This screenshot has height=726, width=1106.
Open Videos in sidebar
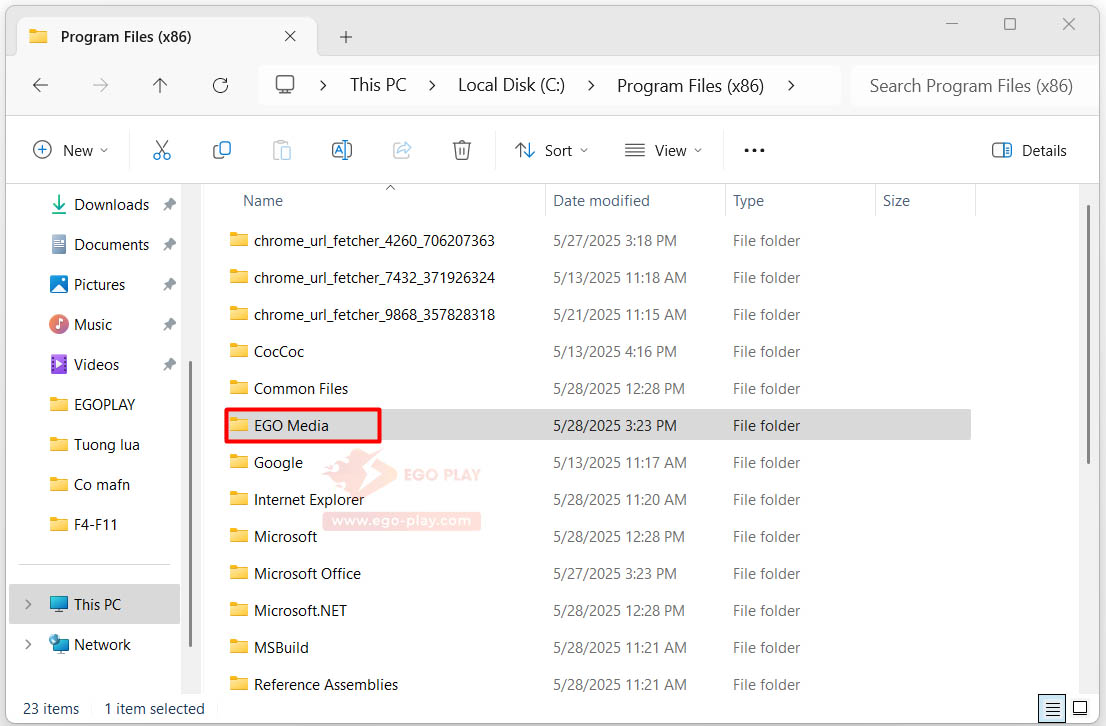(x=97, y=365)
